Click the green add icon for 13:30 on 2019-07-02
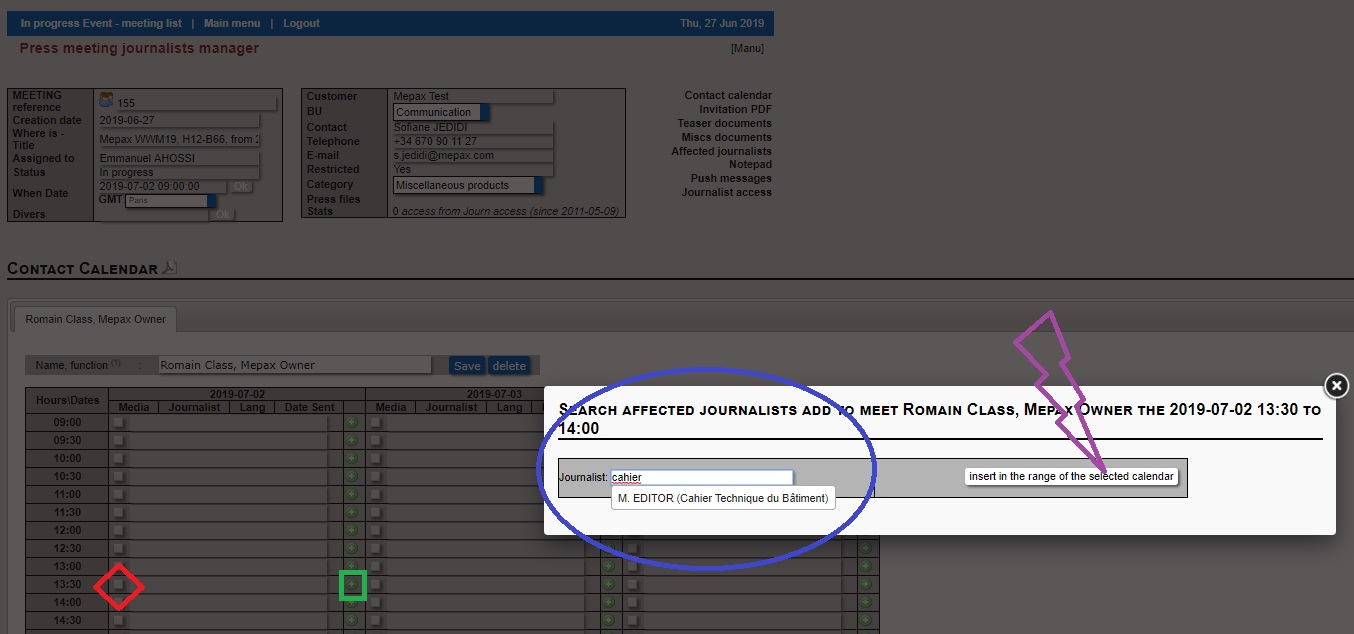Viewport: 1354px width, 634px height. tap(352, 584)
